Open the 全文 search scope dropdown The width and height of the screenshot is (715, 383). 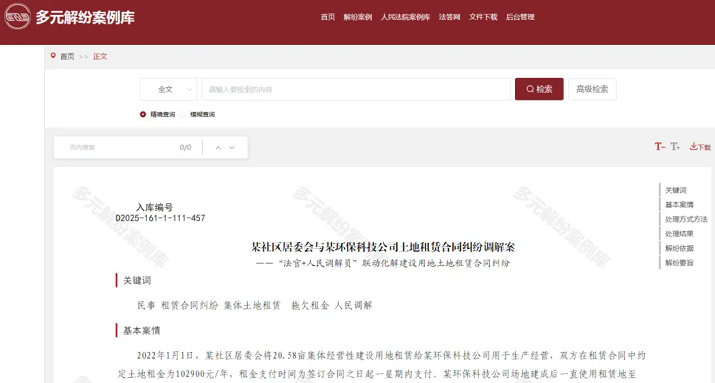click(x=168, y=89)
